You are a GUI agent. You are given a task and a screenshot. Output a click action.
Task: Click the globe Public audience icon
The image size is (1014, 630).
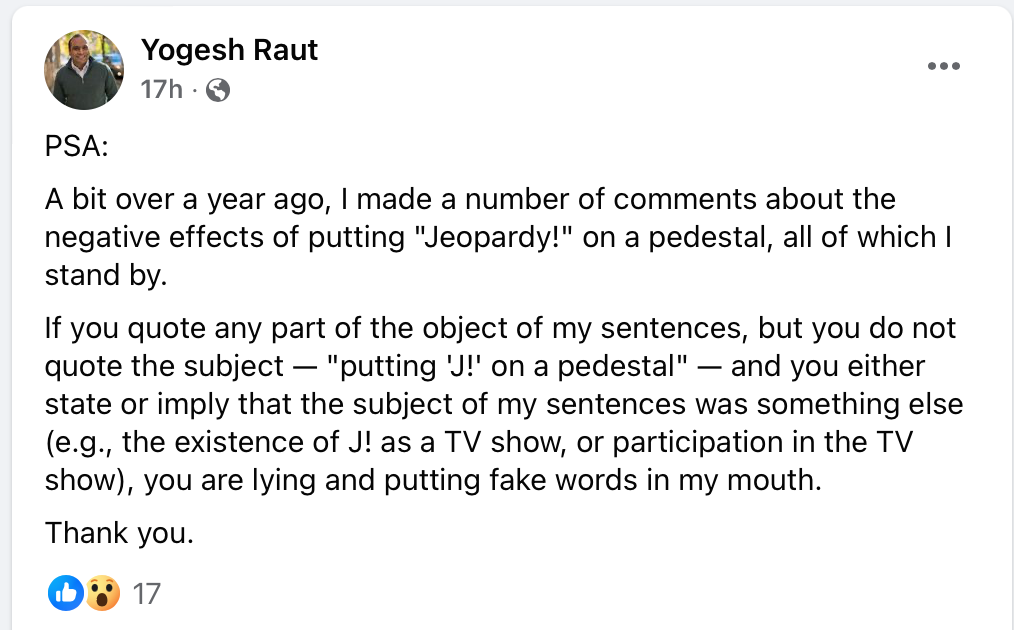[217, 90]
